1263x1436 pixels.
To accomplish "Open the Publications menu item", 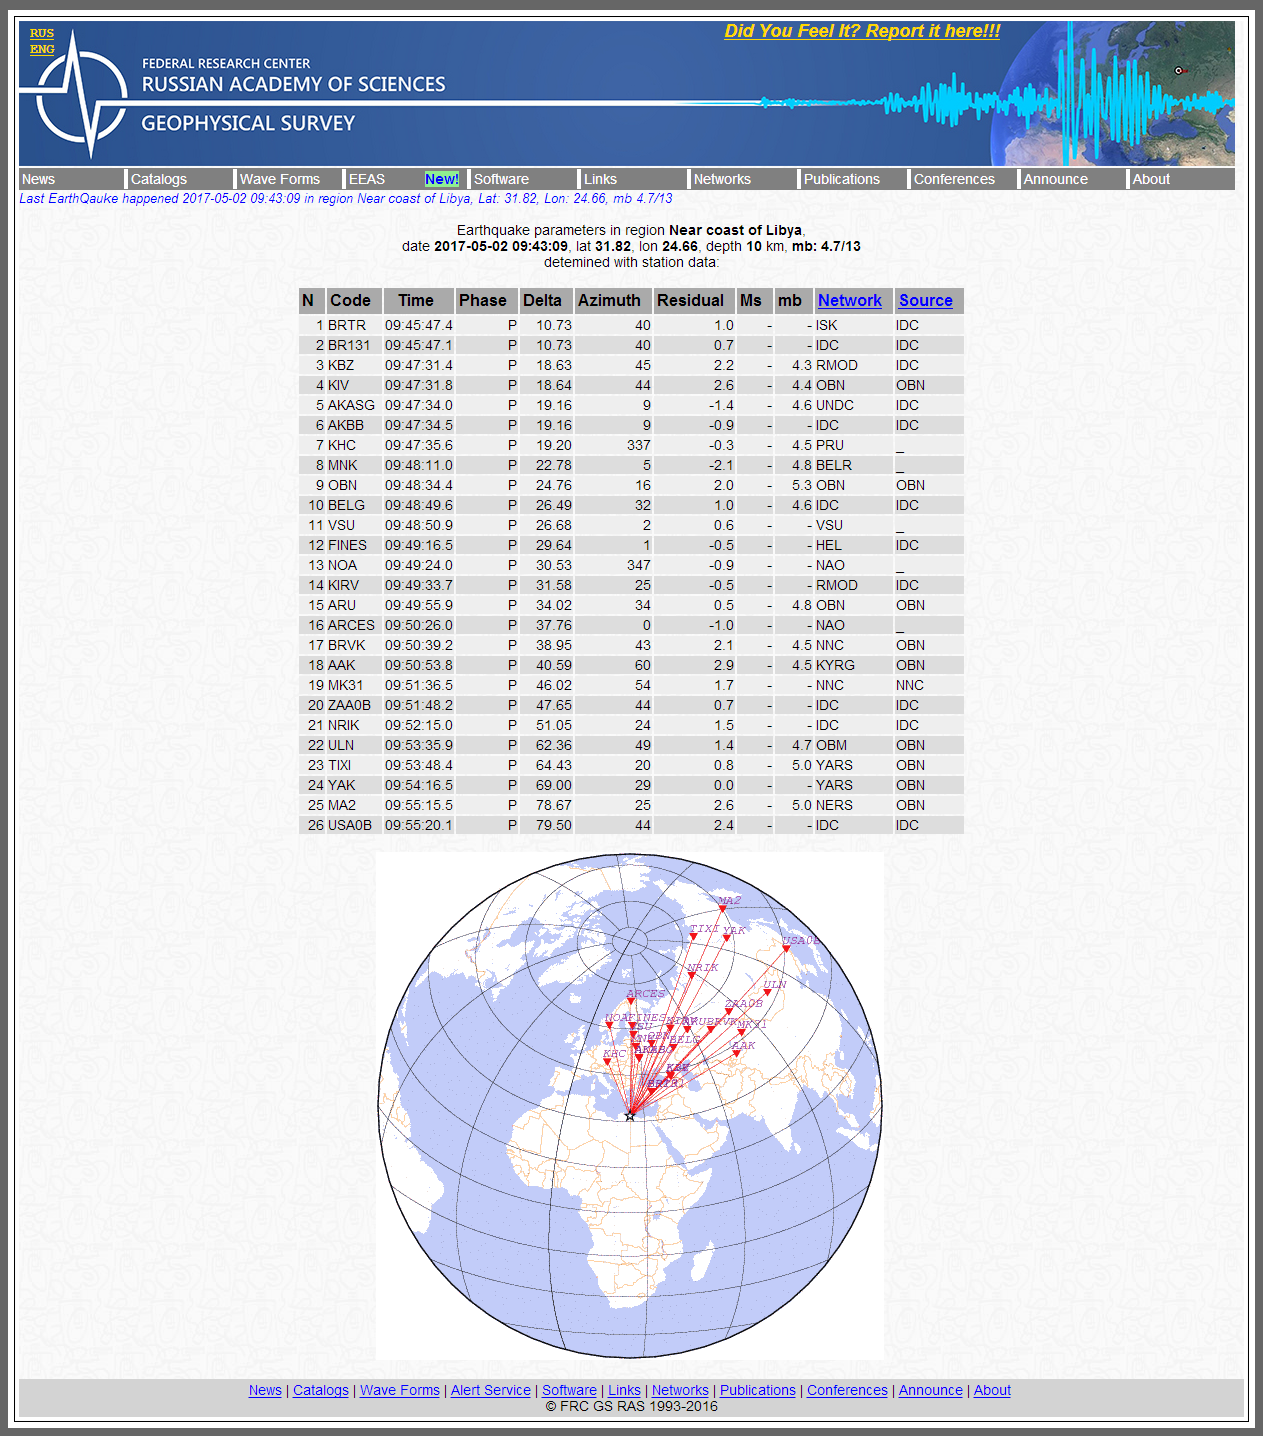I will [841, 179].
